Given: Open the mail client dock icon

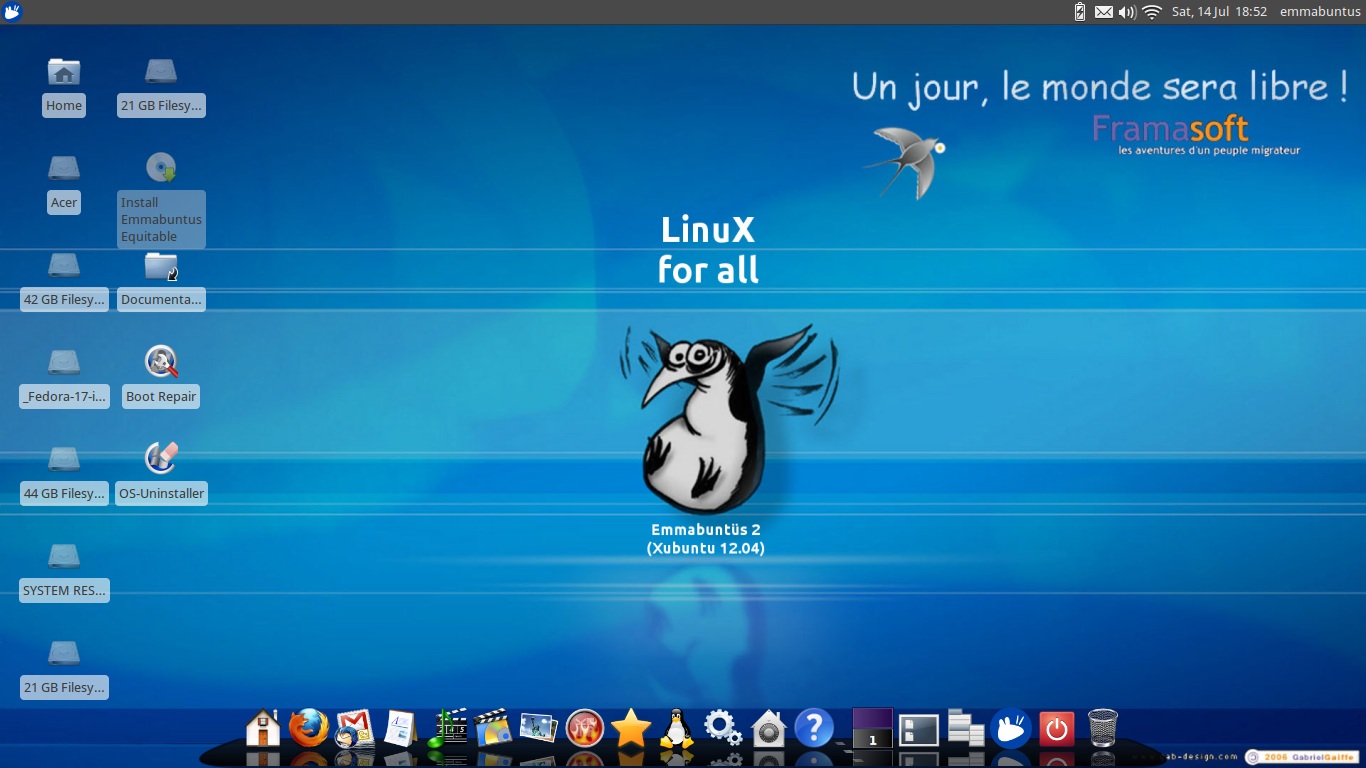Looking at the screenshot, I should [355, 729].
